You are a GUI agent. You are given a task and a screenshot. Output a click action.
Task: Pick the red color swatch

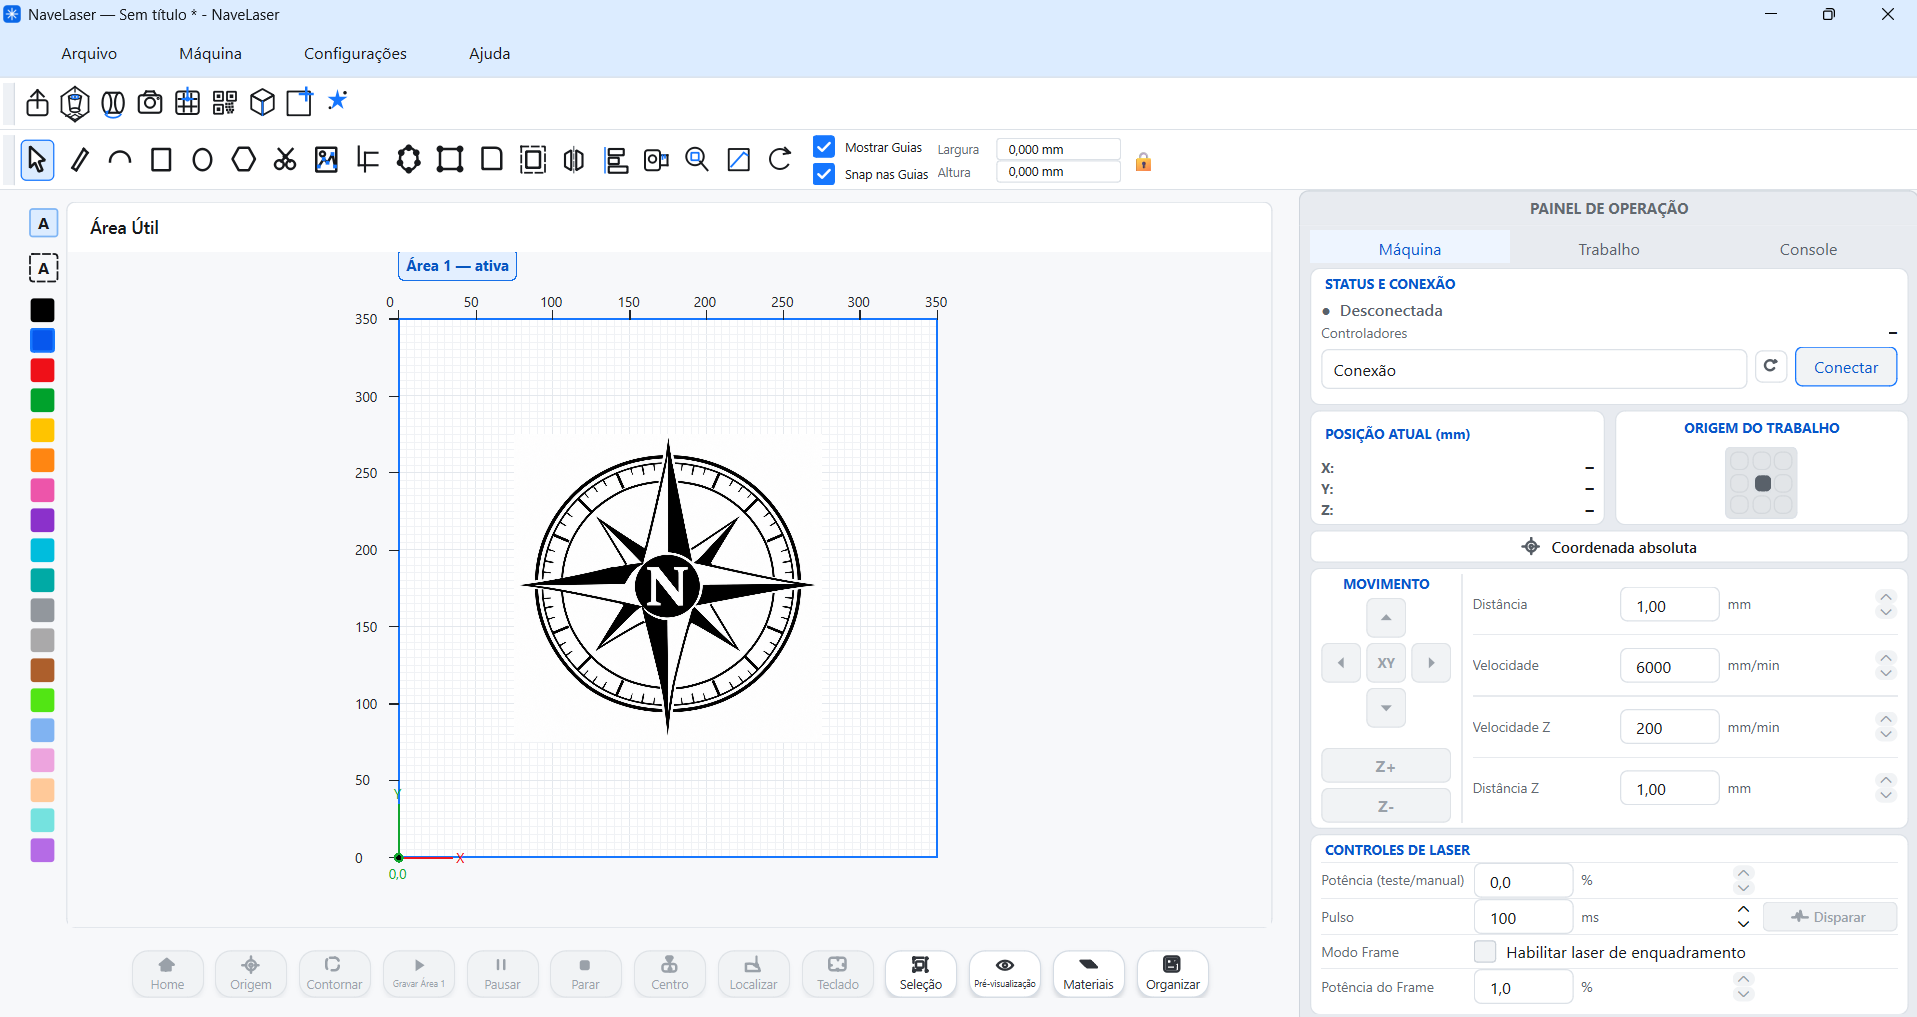[42, 370]
